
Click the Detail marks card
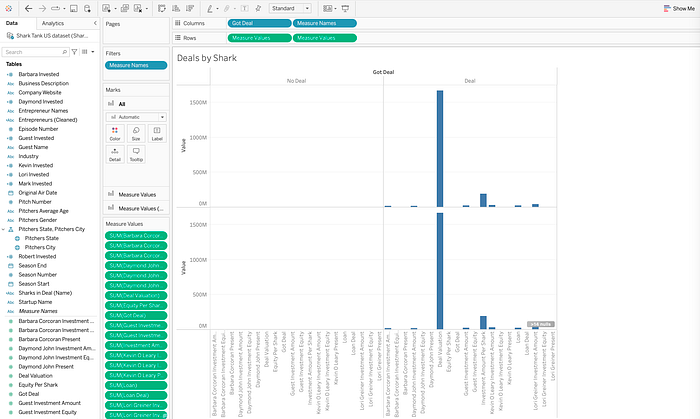coord(115,154)
